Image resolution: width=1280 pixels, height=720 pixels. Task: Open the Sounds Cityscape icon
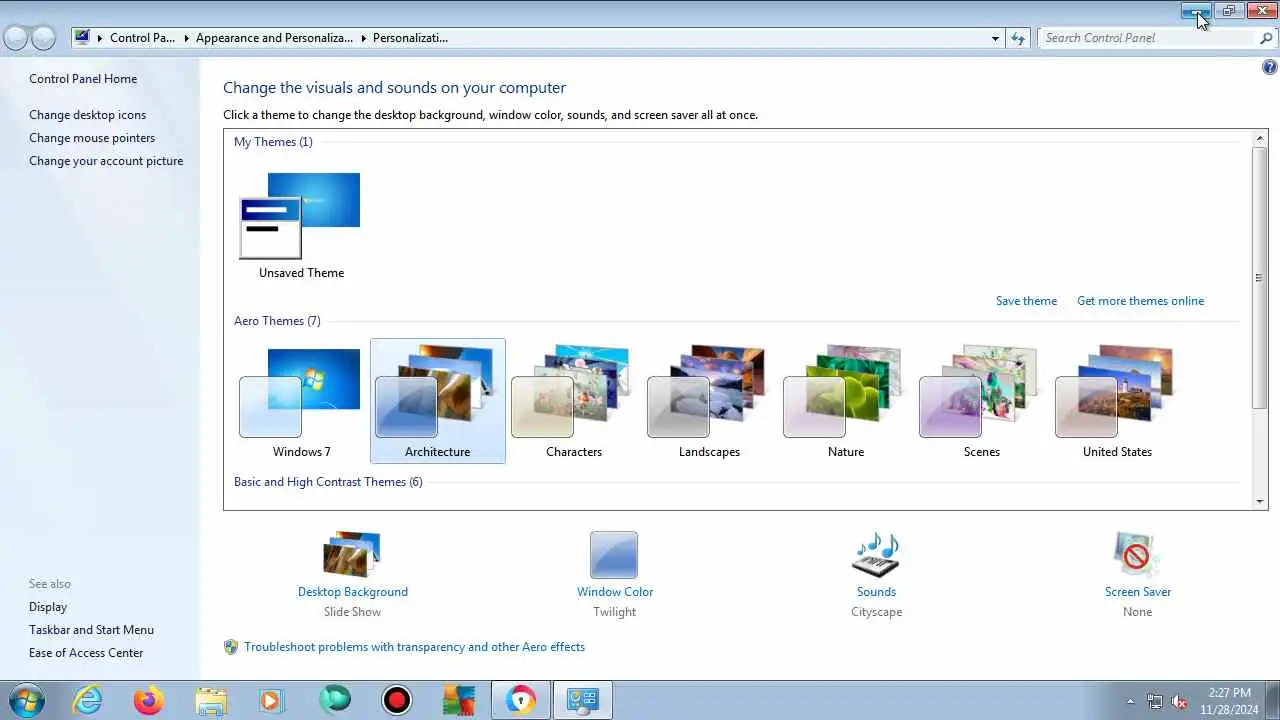point(876,555)
